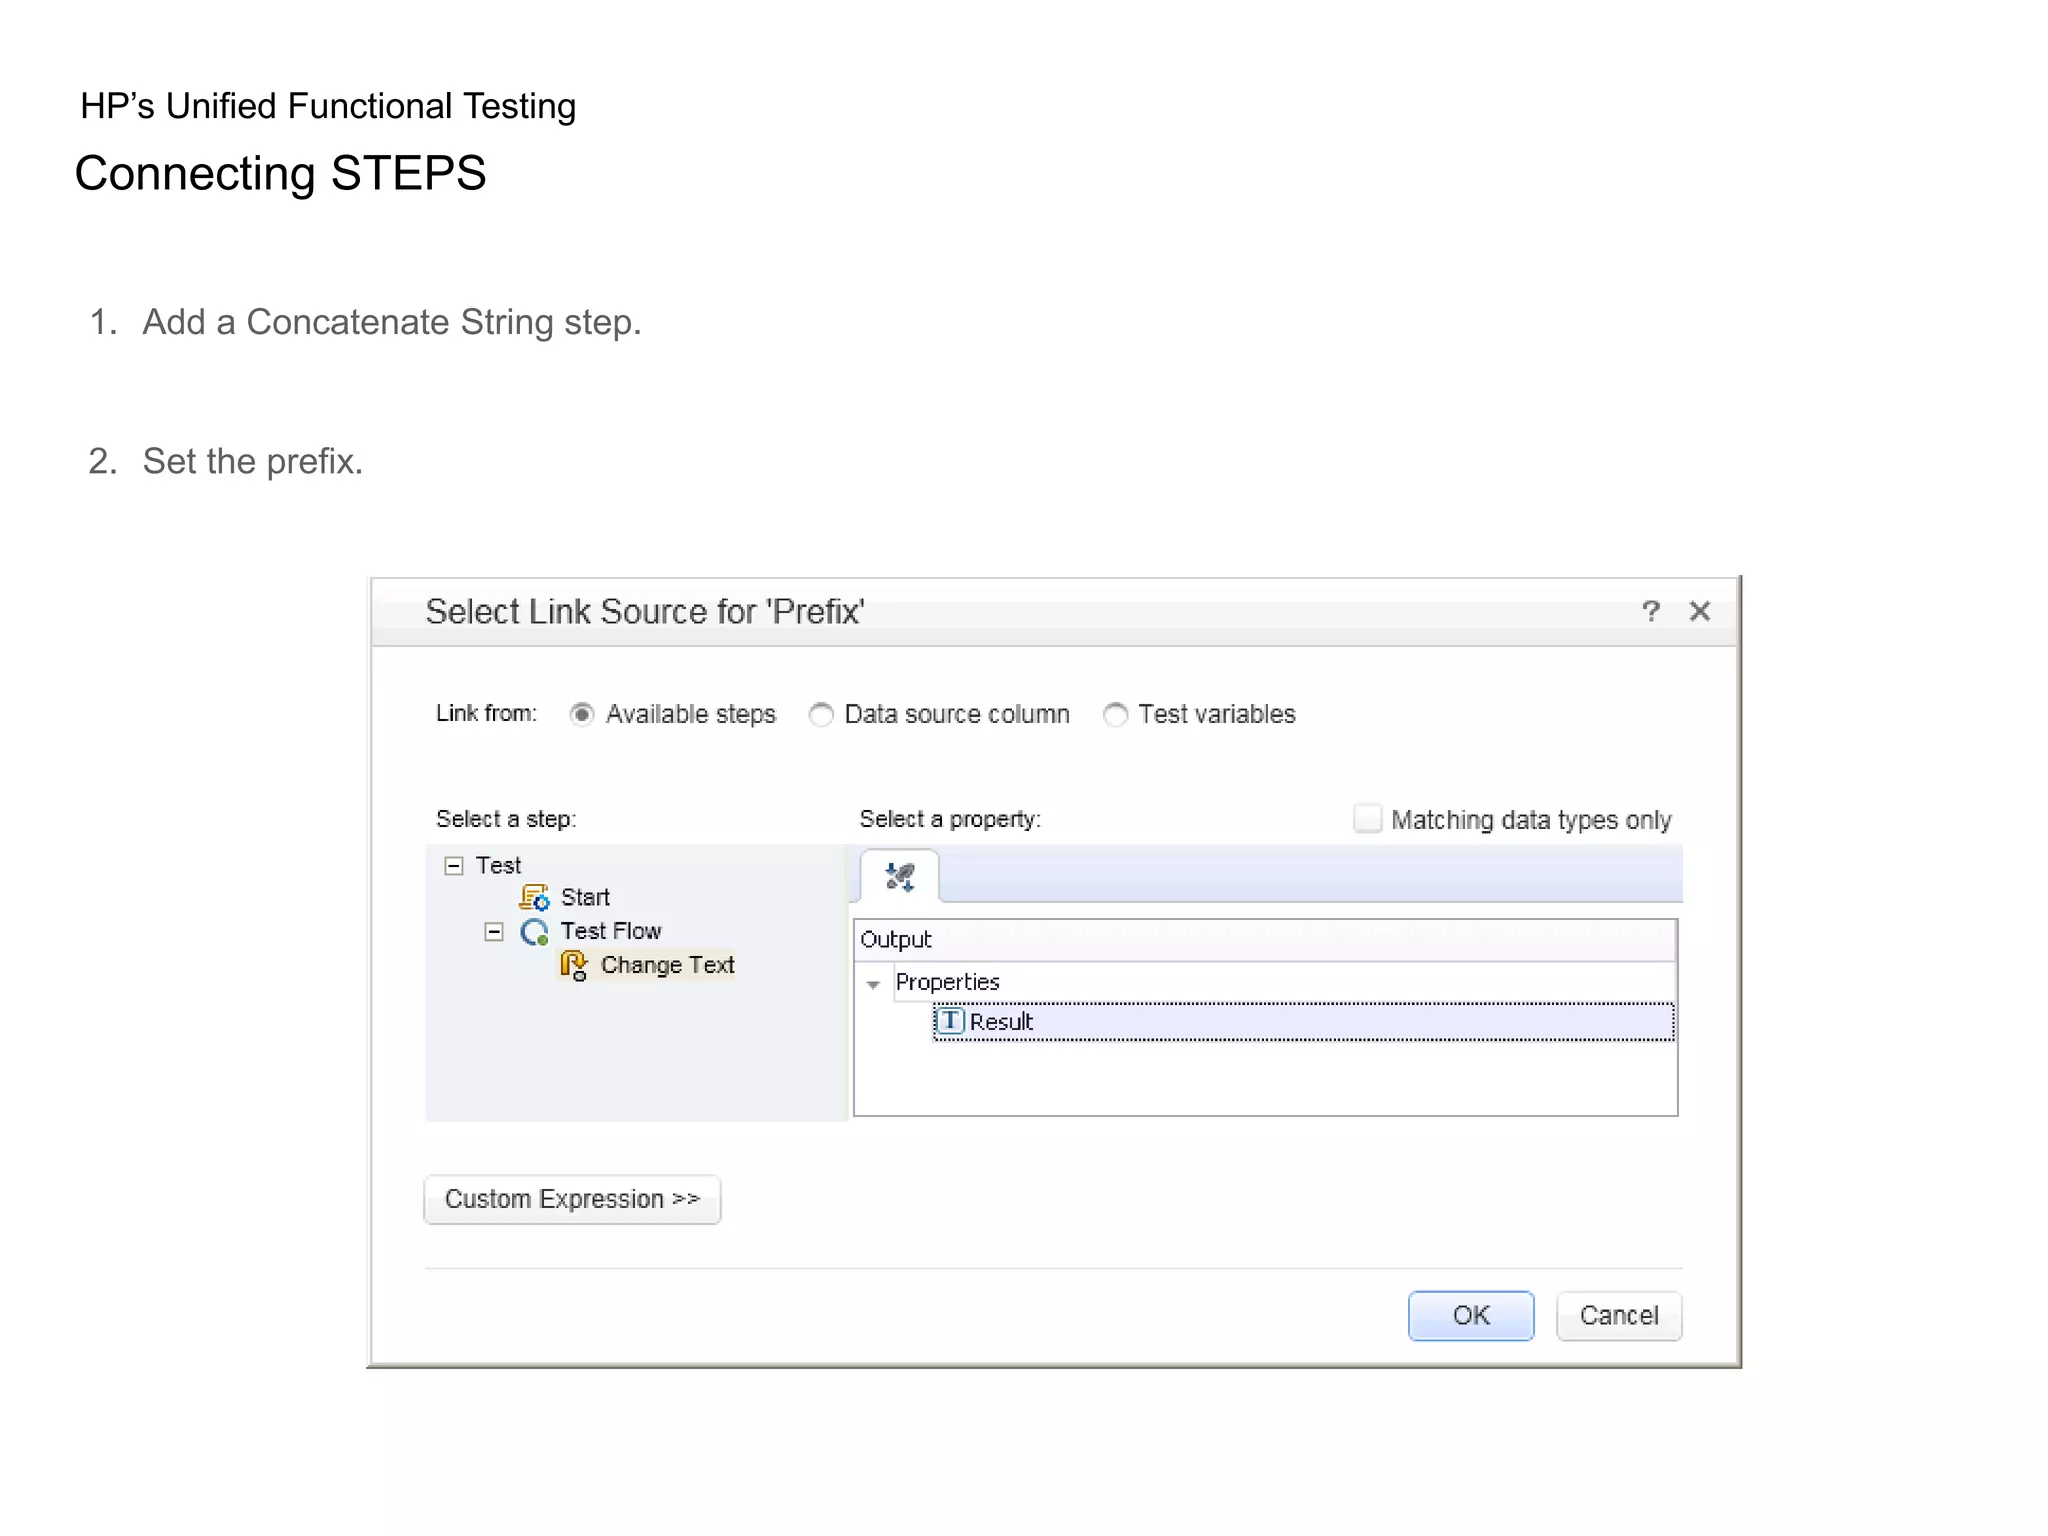Choose the Test variables radio button
The width and height of the screenshot is (2048, 1536).
click(1115, 715)
